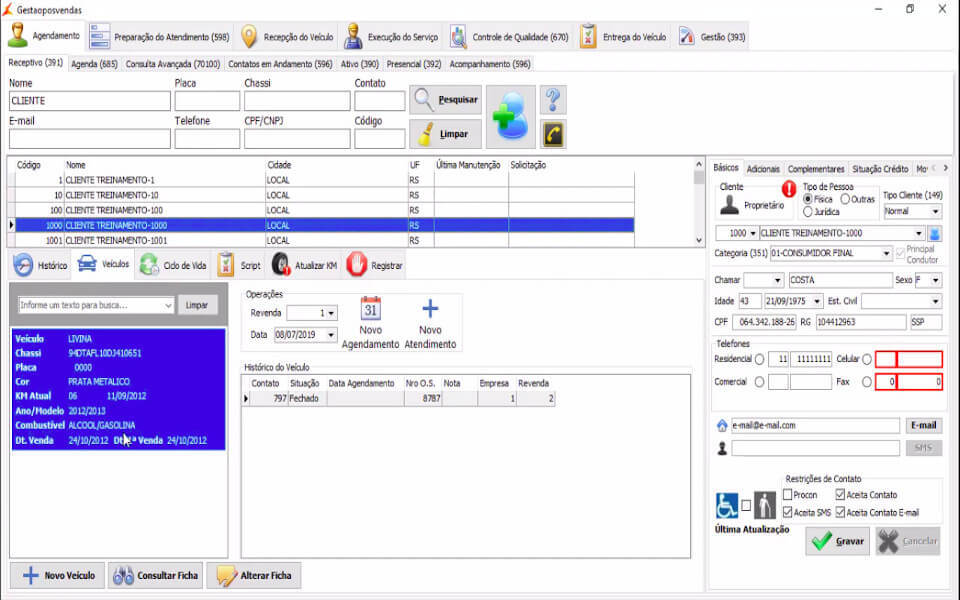Open the Execução do Serviço icon
960x600 pixels.
pyautogui.click(x=353, y=37)
